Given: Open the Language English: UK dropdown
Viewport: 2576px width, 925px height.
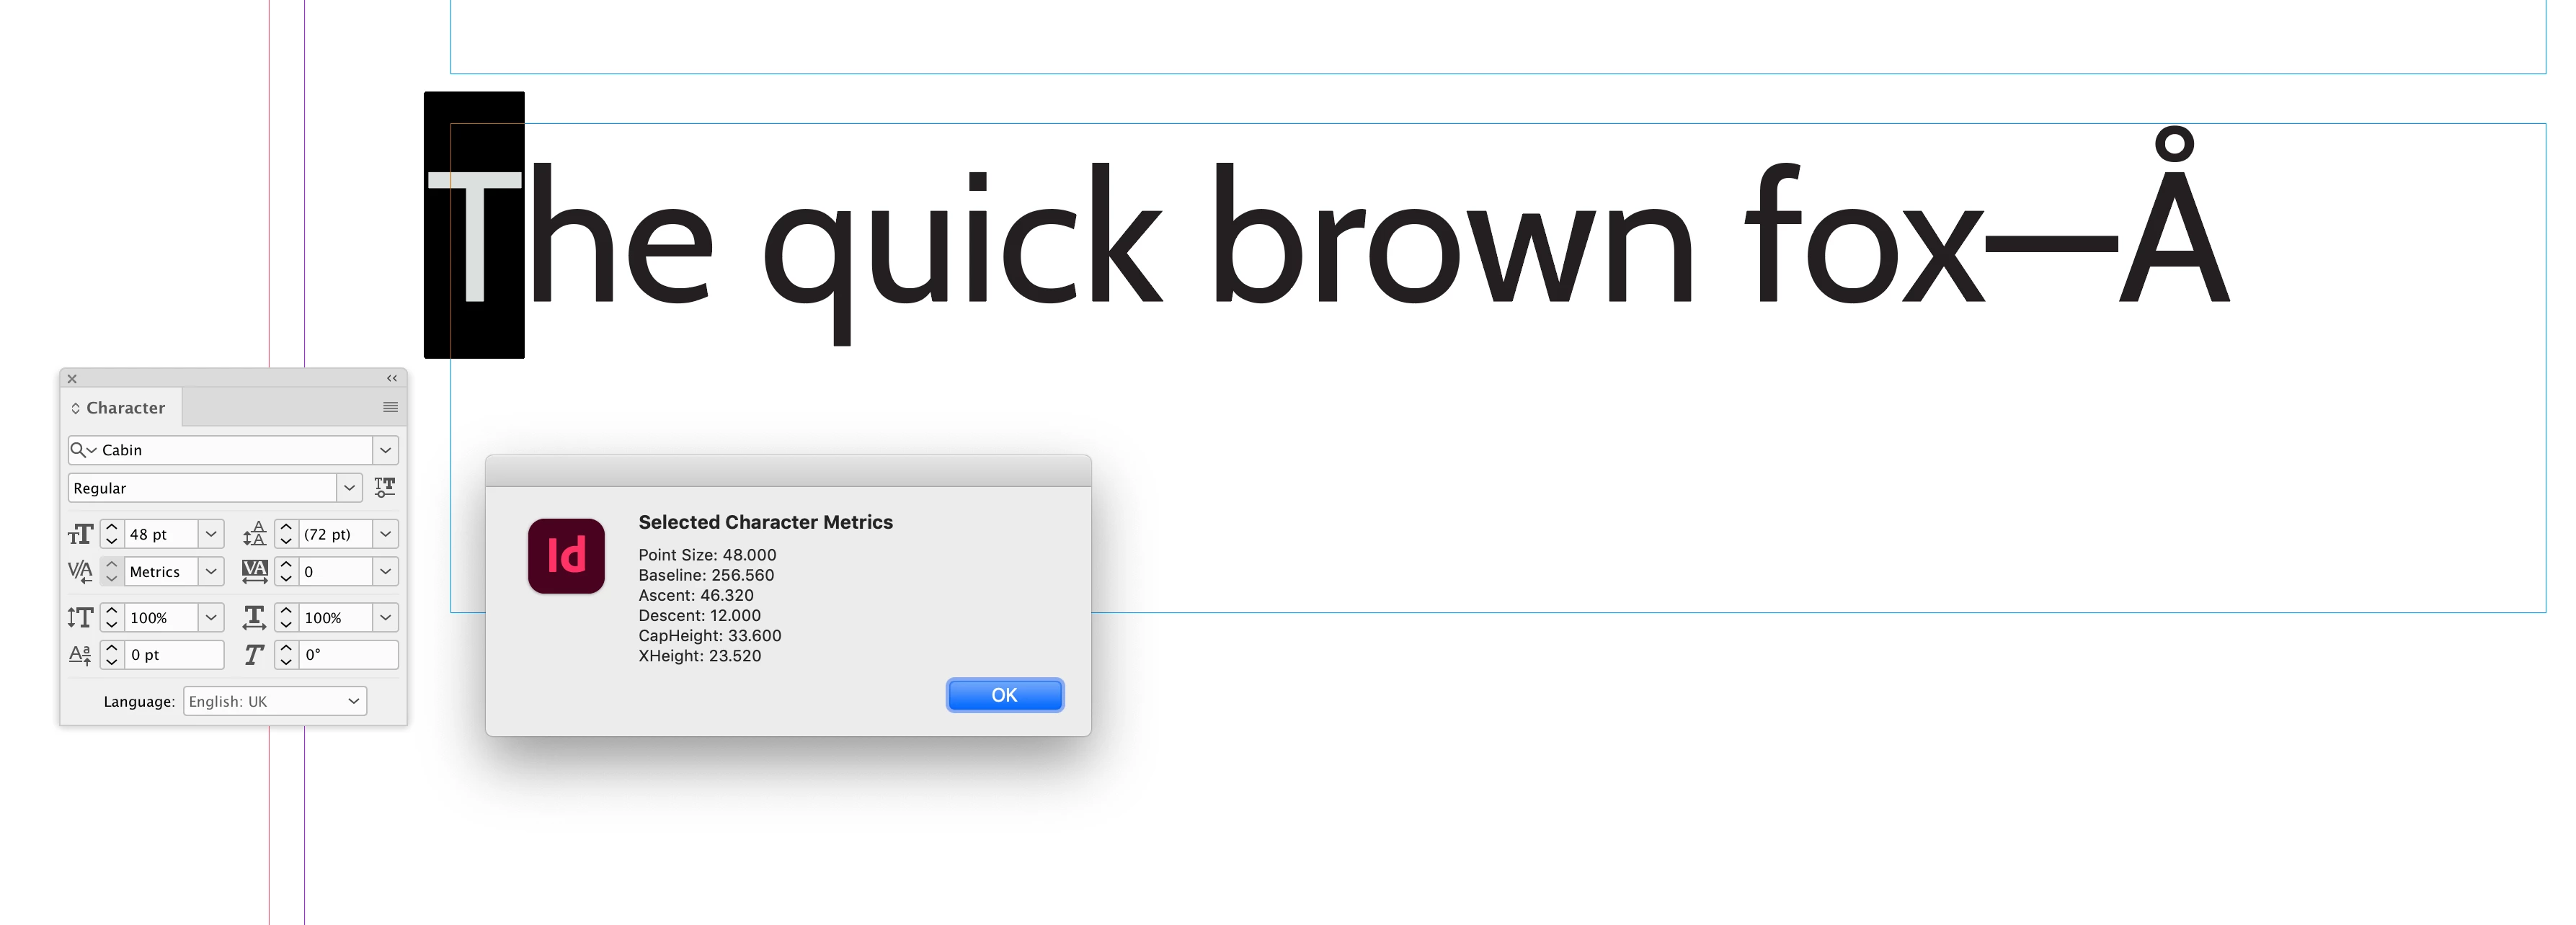Looking at the screenshot, I should pyautogui.click(x=275, y=701).
